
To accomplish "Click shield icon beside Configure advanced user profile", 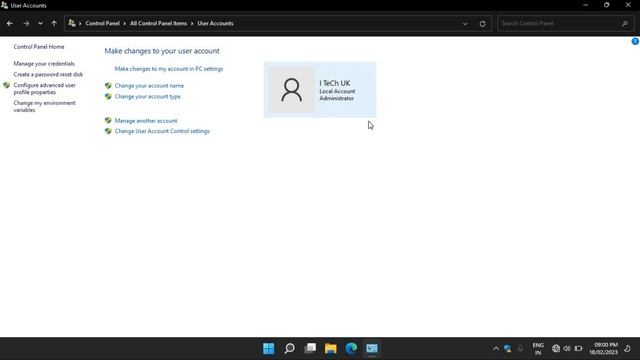I will tap(7, 85).
